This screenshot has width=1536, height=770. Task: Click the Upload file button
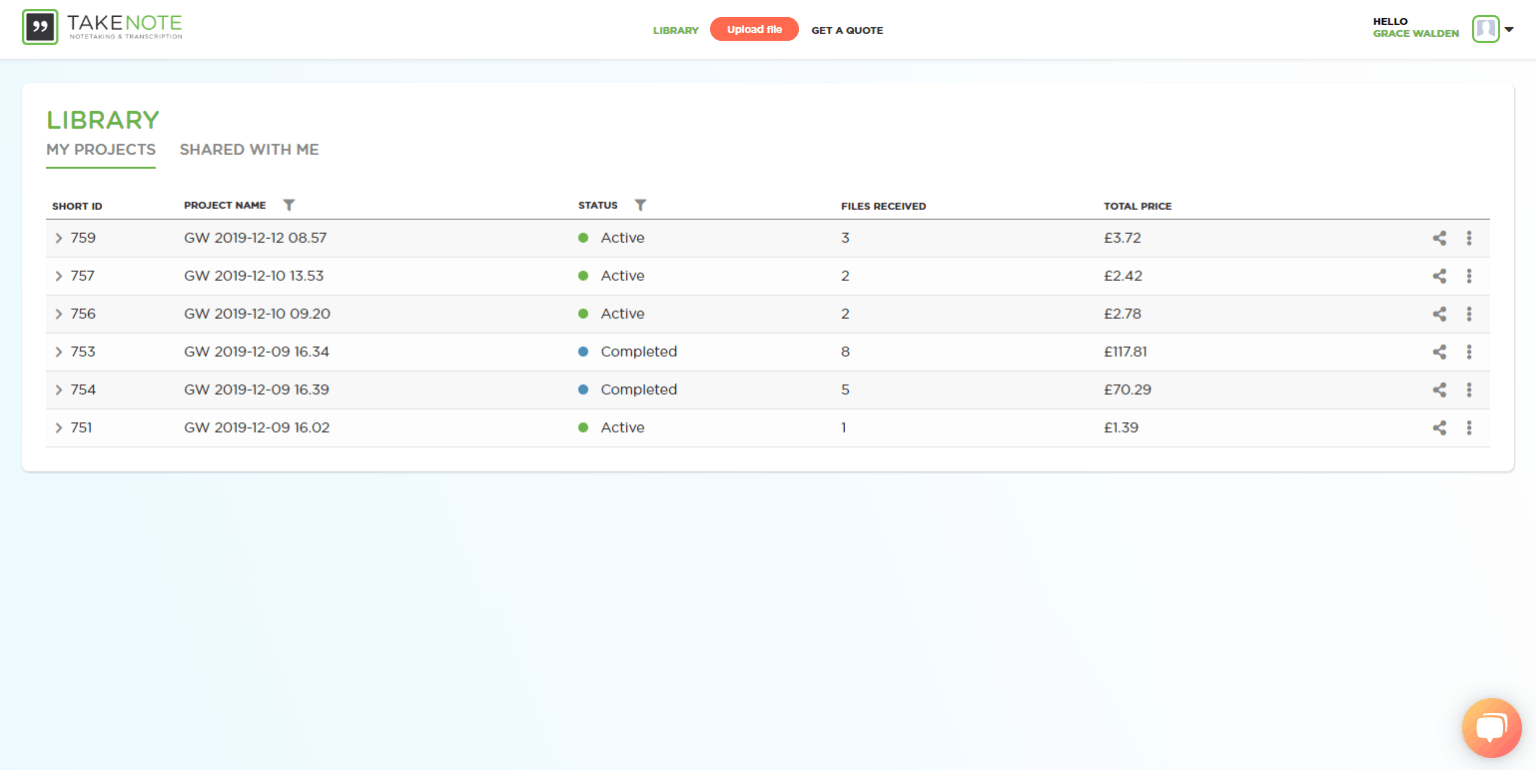(x=754, y=29)
